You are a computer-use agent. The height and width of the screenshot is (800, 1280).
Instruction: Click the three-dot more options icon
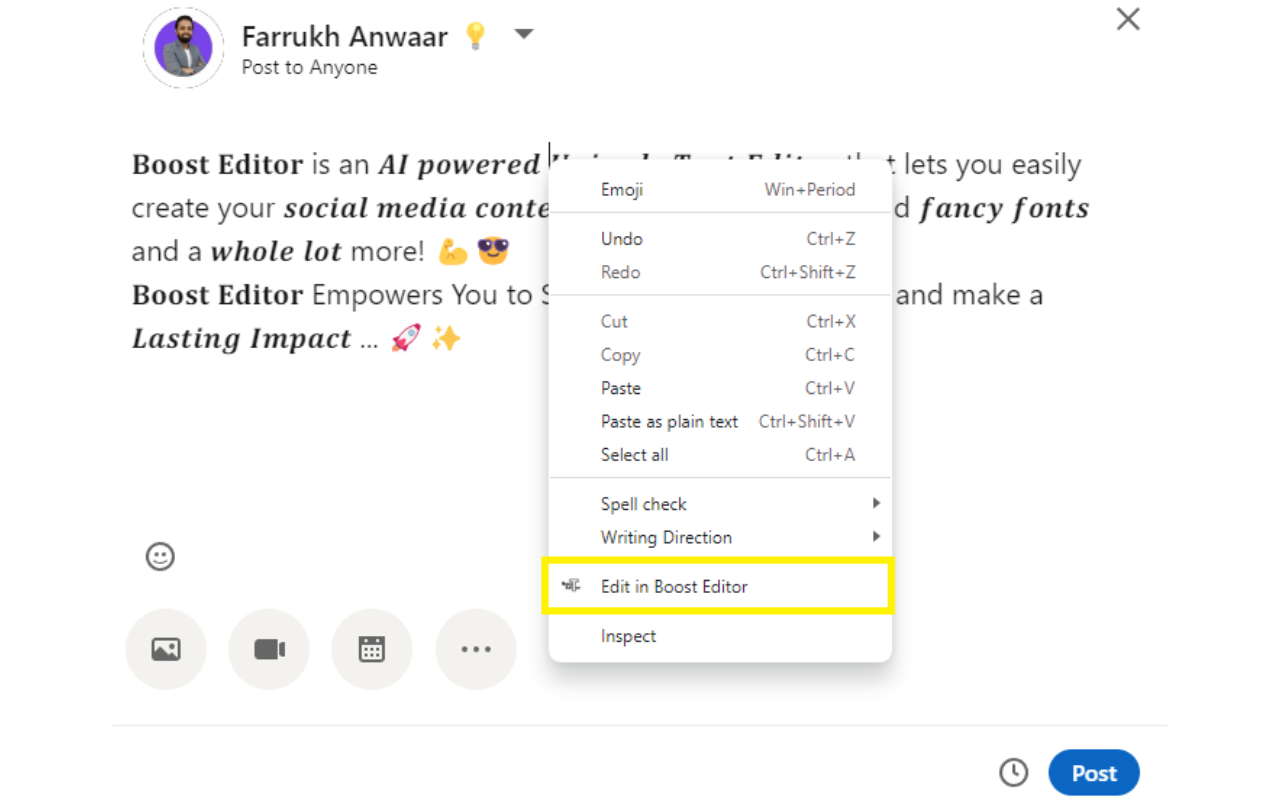[476, 649]
